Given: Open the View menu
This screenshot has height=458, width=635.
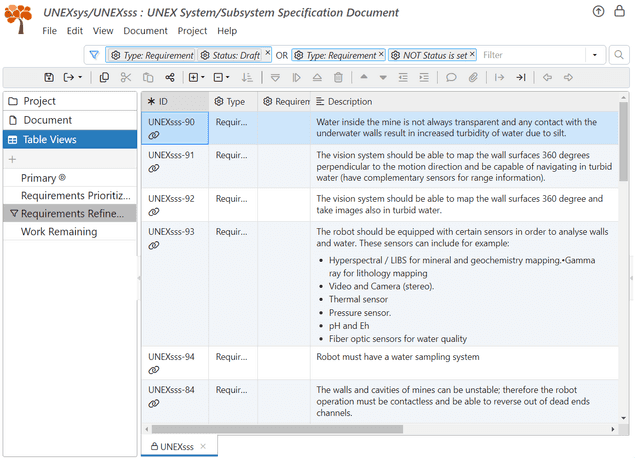Looking at the screenshot, I should [x=103, y=31].
